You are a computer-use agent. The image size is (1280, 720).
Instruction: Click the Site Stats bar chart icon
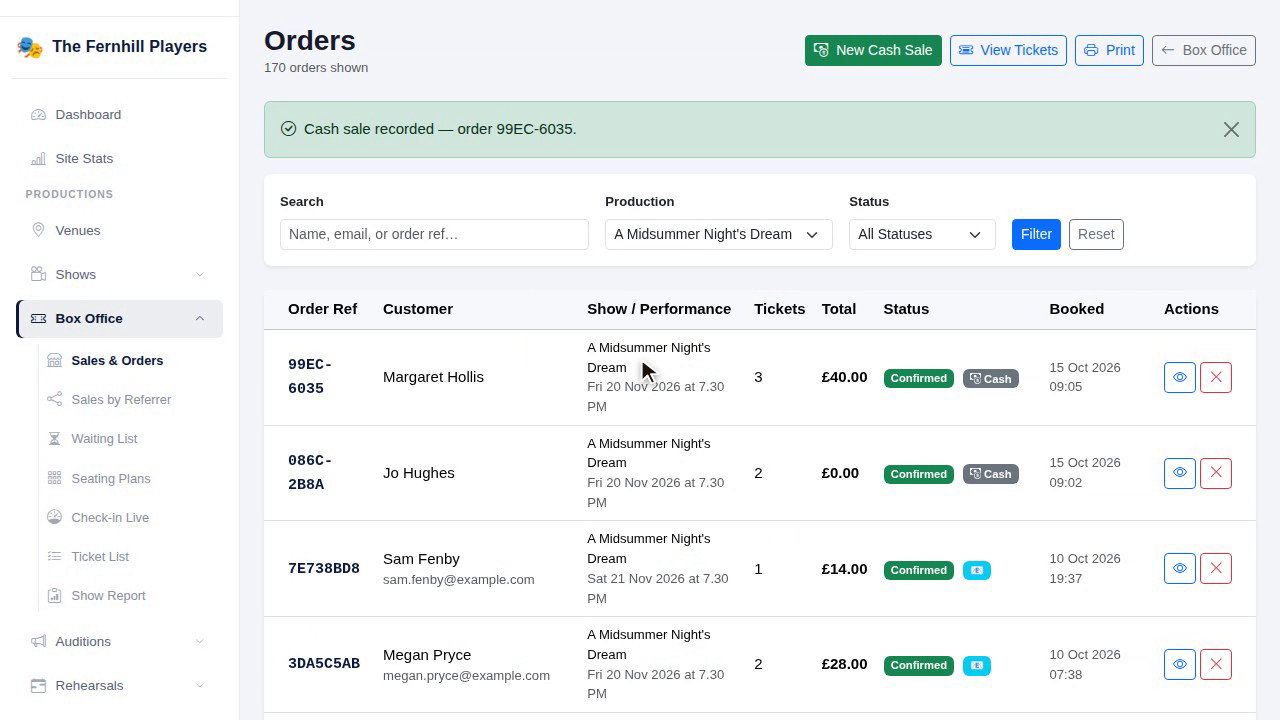(x=38, y=159)
